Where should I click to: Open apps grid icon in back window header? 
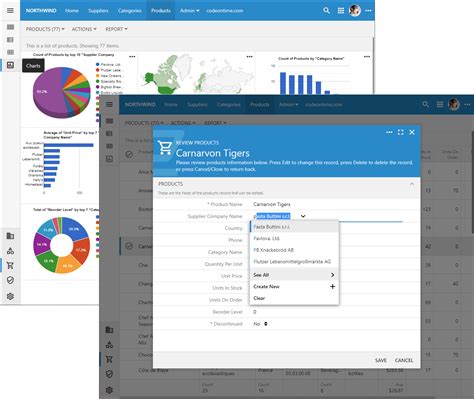click(x=341, y=11)
